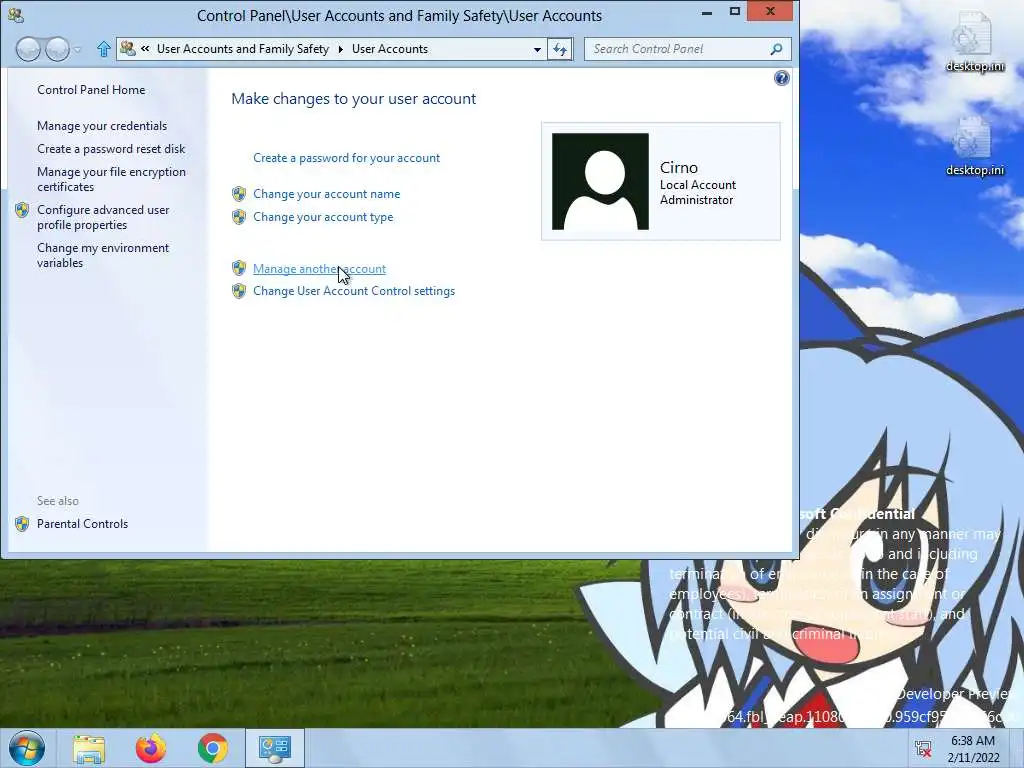Click shield icon beside Change your account name
The height and width of the screenshot is (768, 1024).
tap(239, 194)
